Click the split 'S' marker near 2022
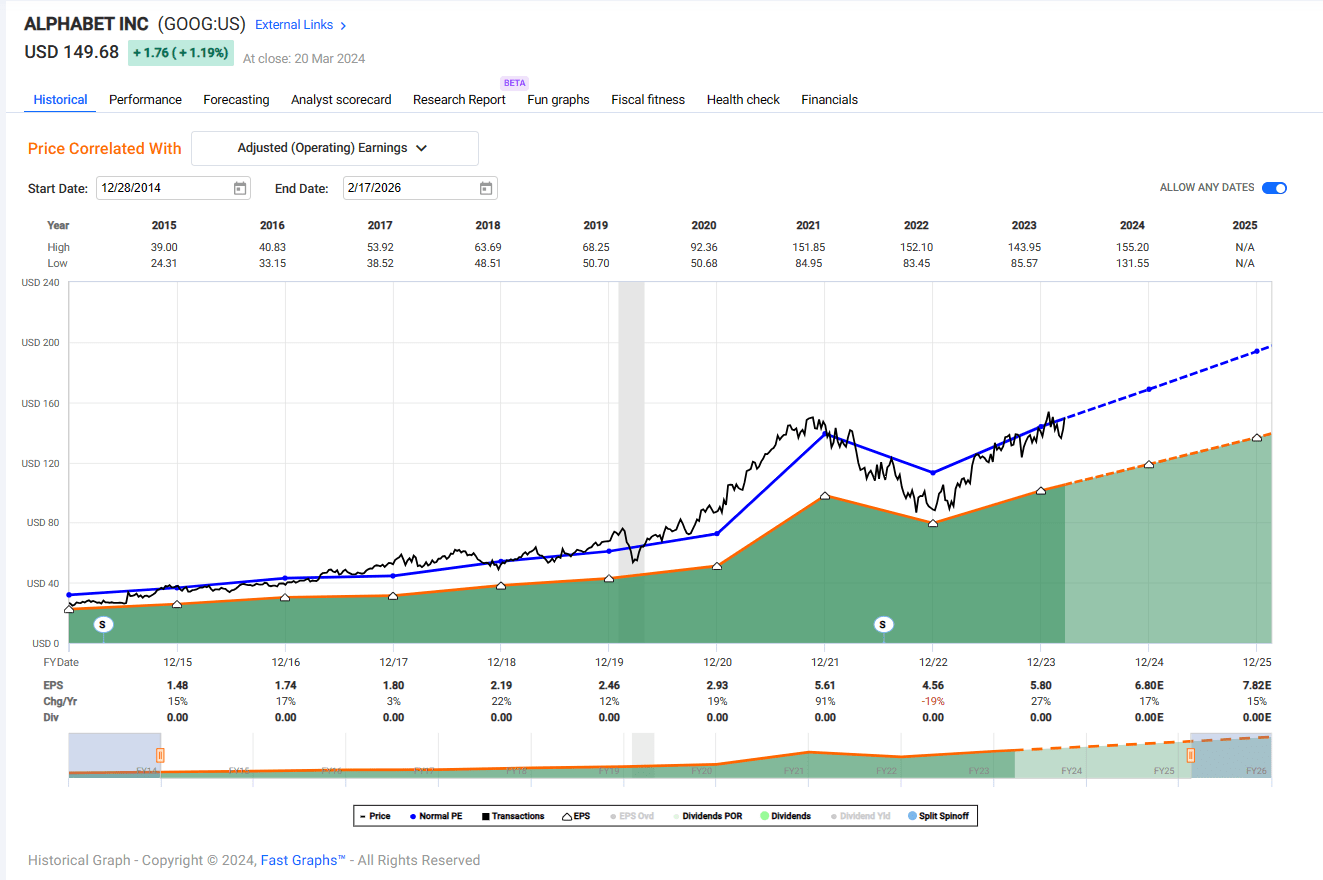The width and height of the screenshot is (1323, 880). click(882, 624)
